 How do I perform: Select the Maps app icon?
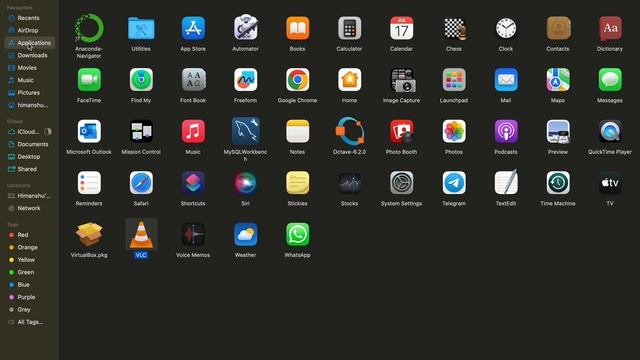tap(558, 80)
